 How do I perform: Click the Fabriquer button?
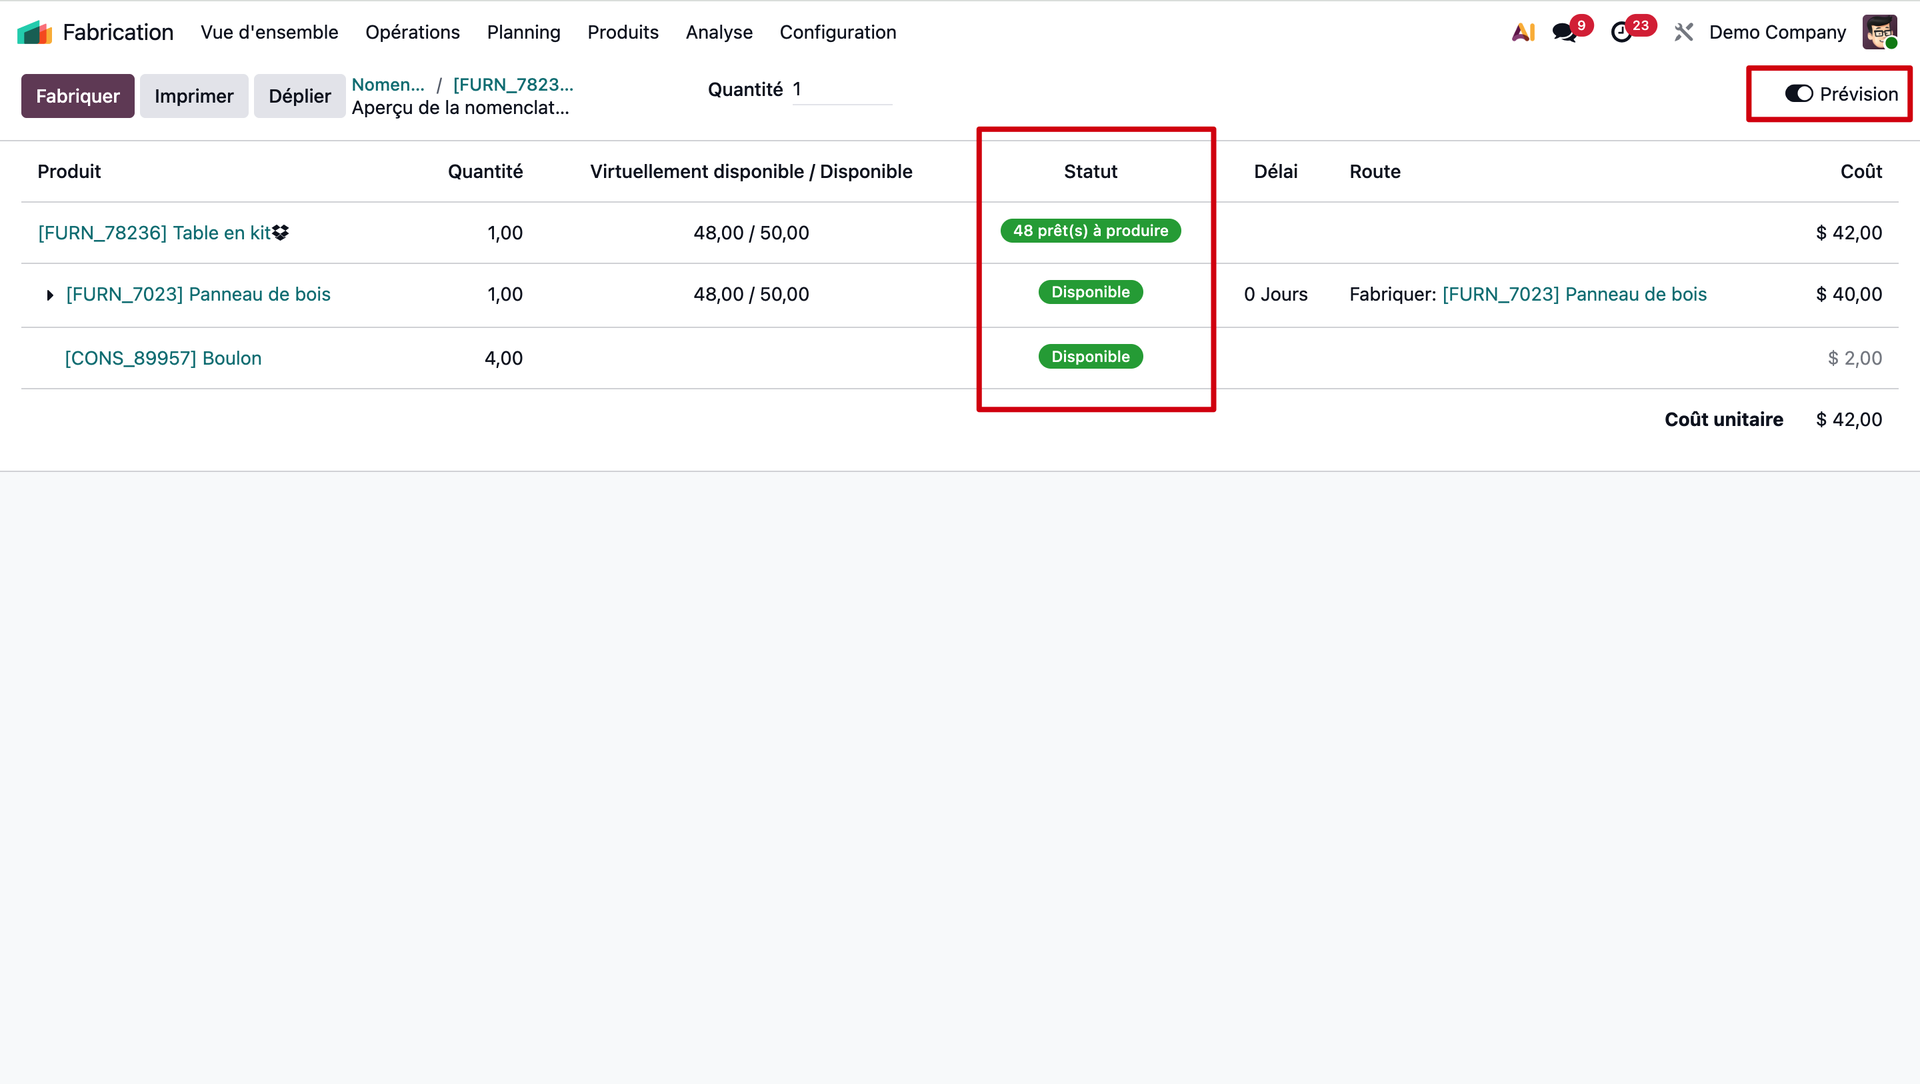coord(77,96)
